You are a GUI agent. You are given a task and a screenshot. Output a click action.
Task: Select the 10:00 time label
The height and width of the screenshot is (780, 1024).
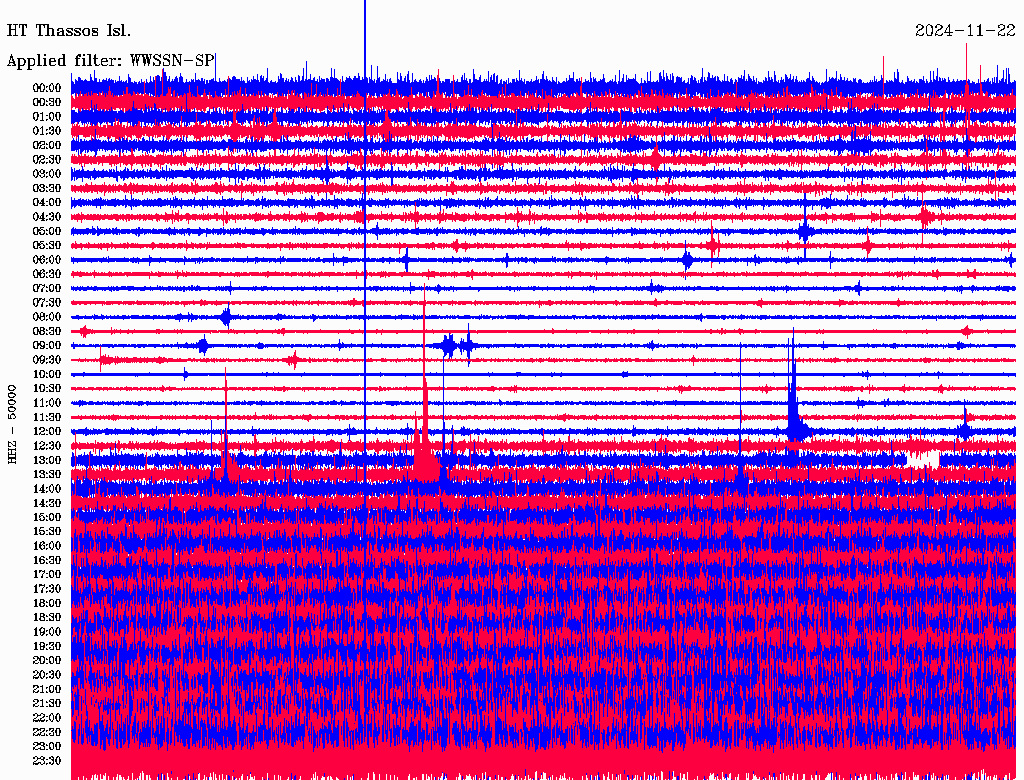point(47,374)
